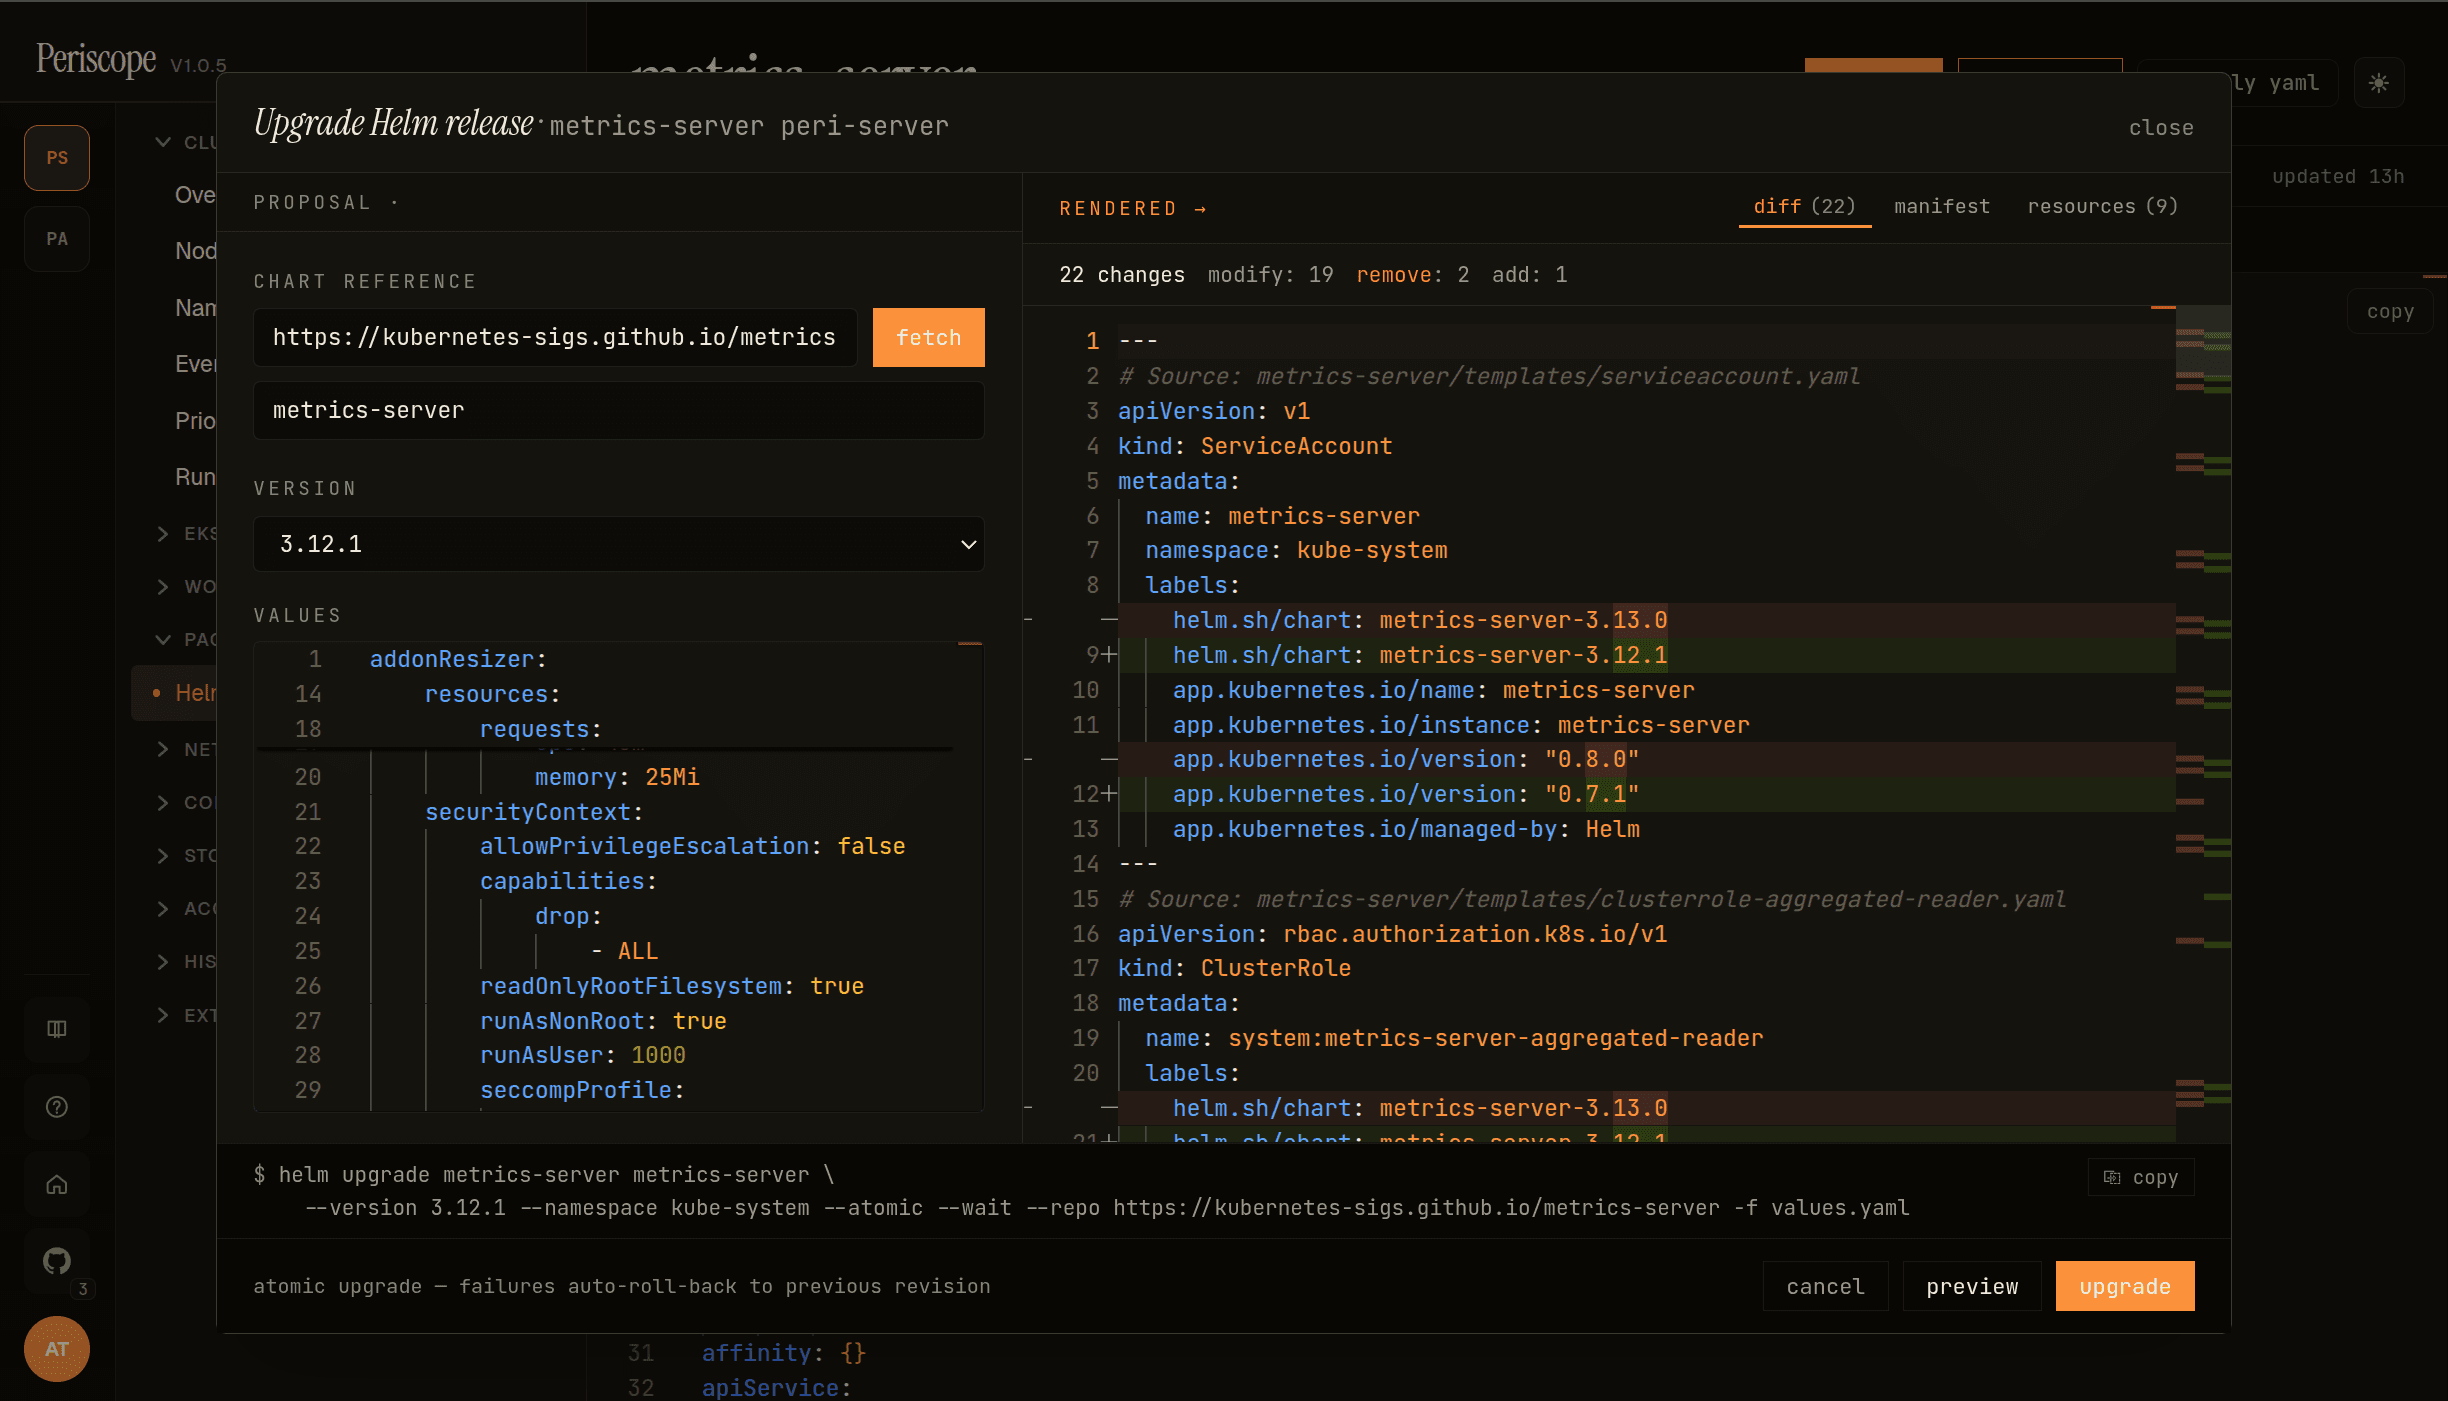
Task: Click "allowPrivilegeEscalation: false" in values editor
Action: pyautogui.click(x=692, y=846)
